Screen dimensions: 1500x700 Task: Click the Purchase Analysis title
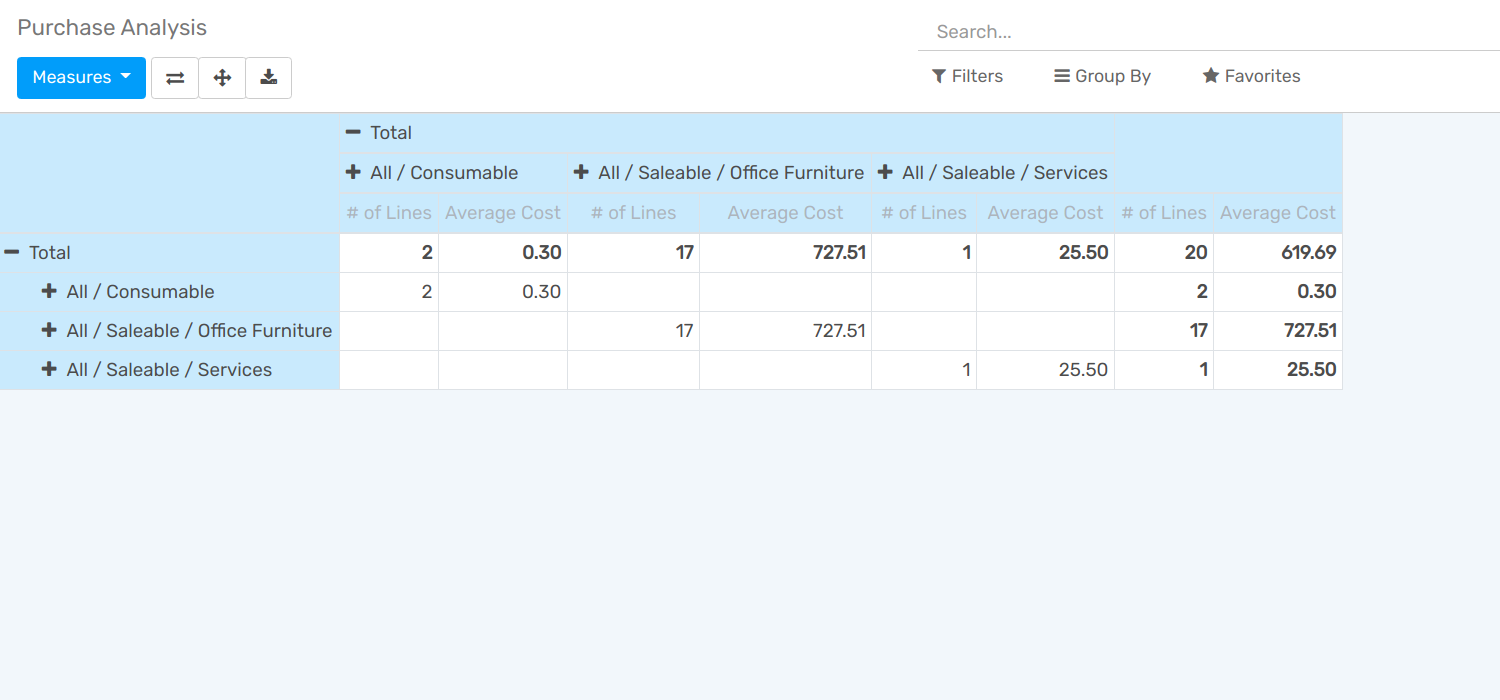point(111,27)
